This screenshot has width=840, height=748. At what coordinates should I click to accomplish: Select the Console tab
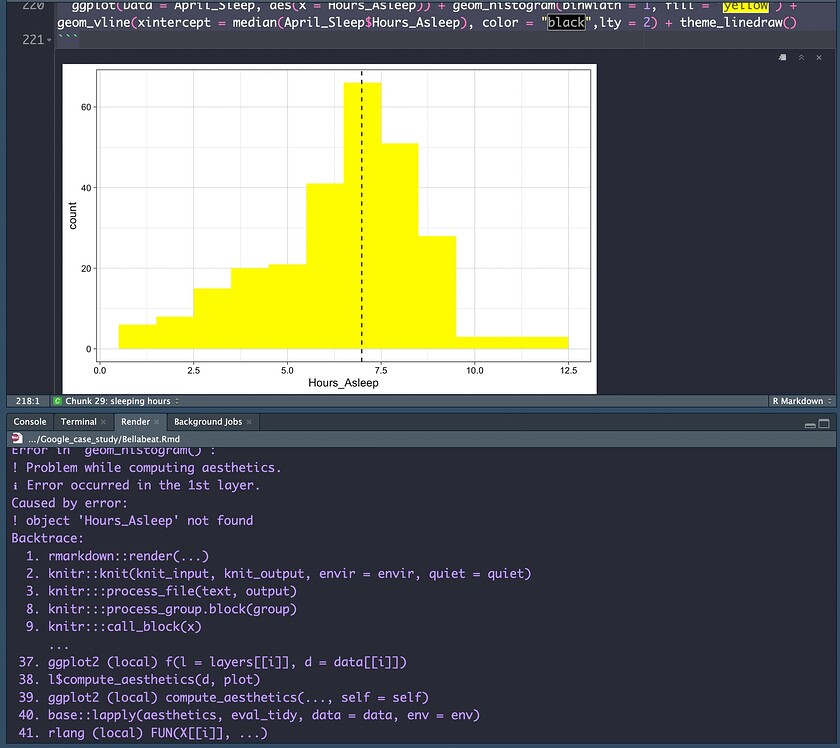tap(29, 421)
